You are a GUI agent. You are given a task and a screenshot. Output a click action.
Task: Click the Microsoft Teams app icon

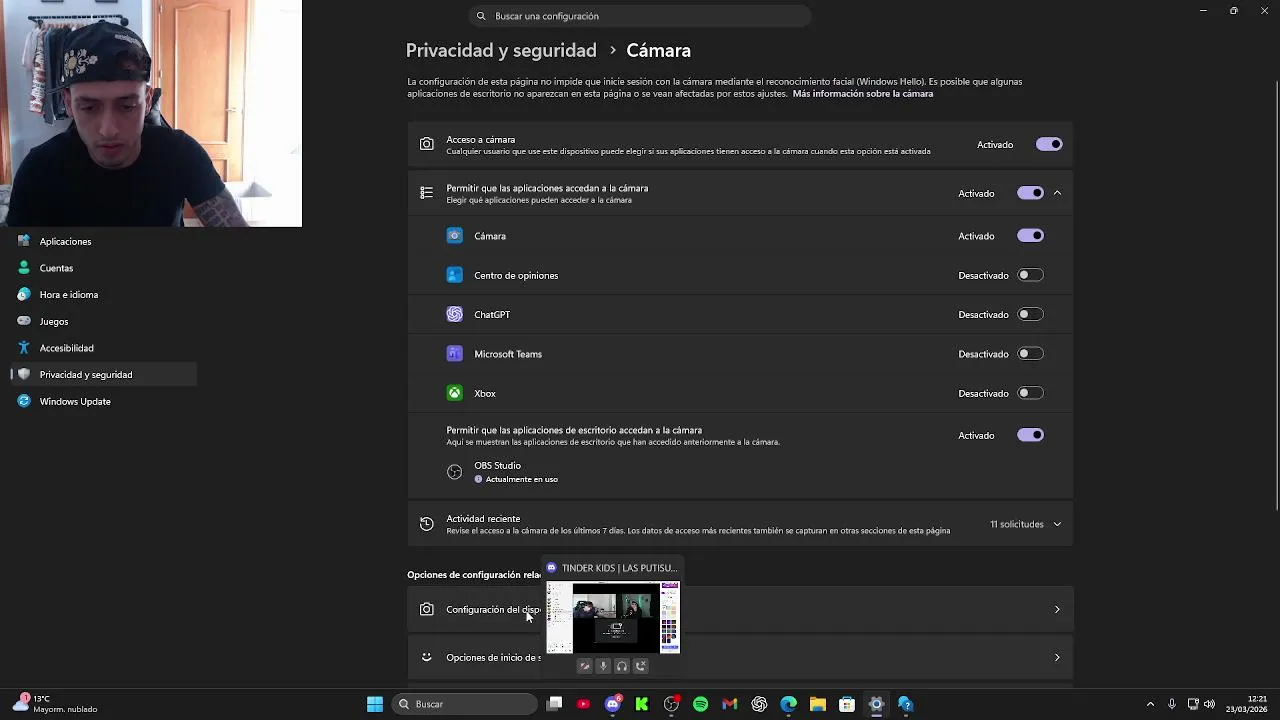pos(455,354)
